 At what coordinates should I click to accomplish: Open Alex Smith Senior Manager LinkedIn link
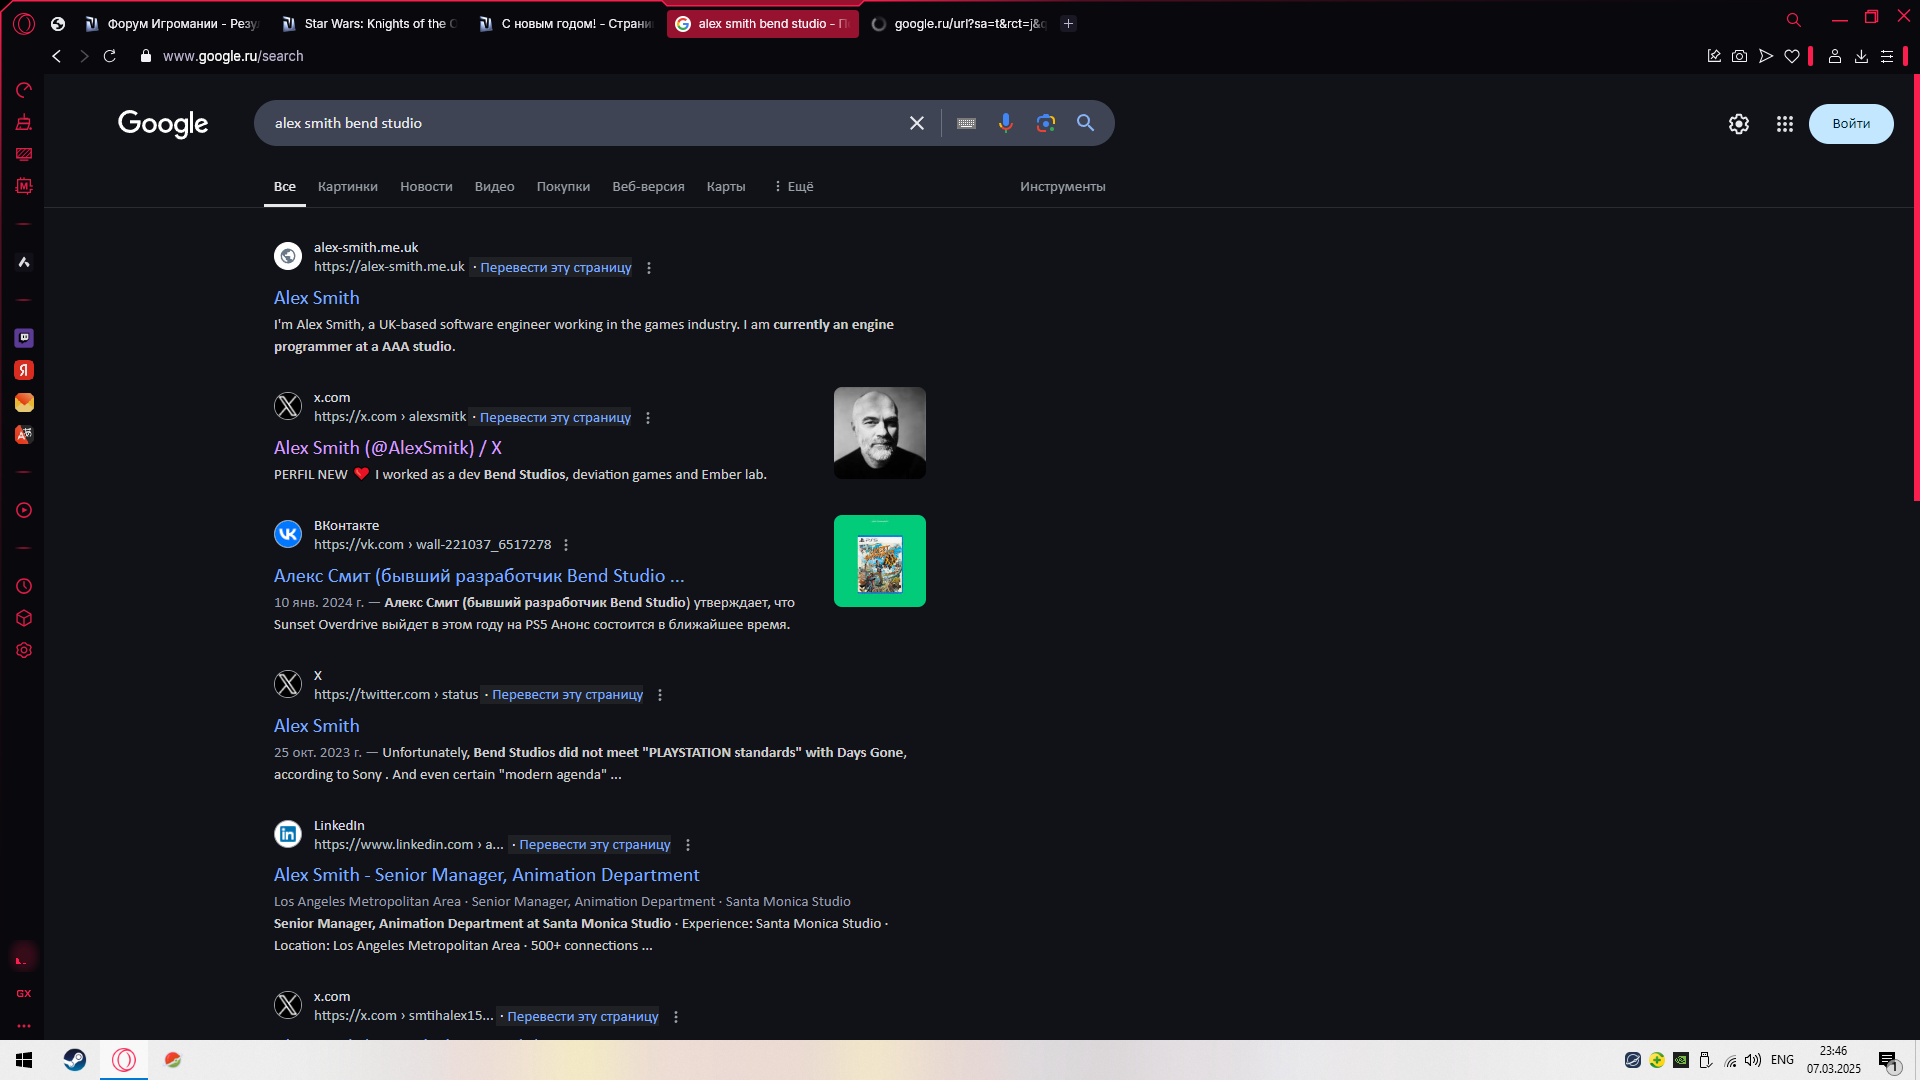coord(486,875)
